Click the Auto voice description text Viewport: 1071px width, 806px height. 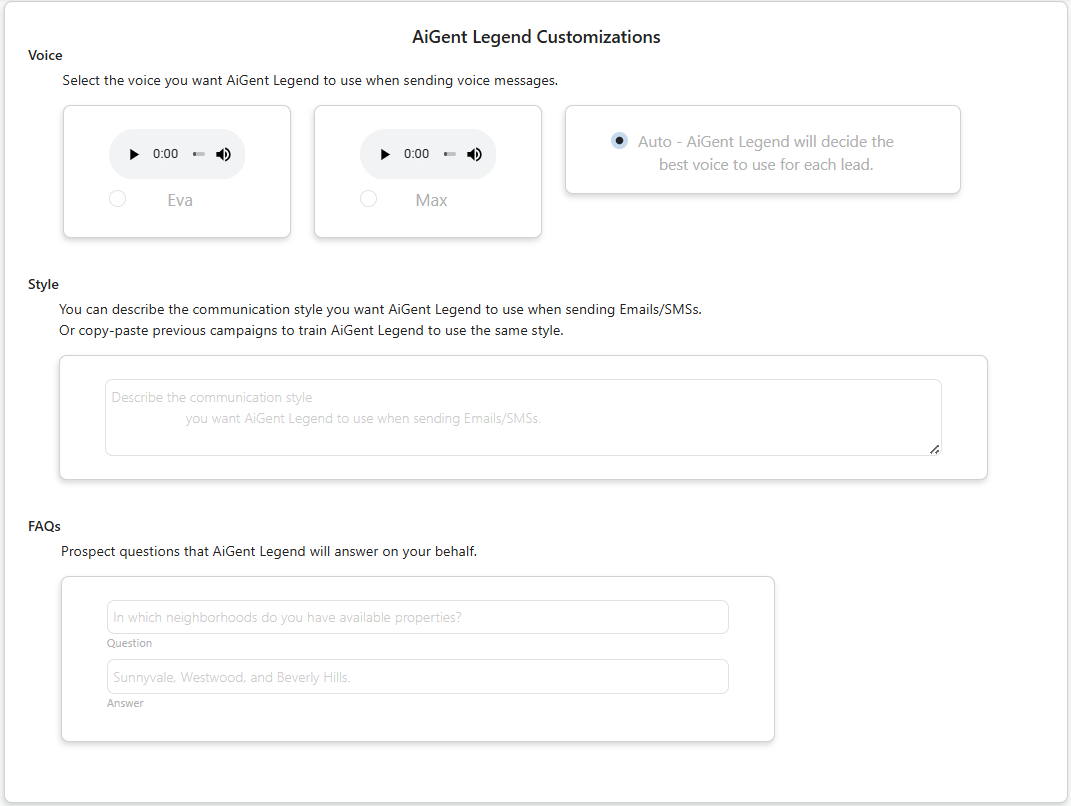coord(766,153)
